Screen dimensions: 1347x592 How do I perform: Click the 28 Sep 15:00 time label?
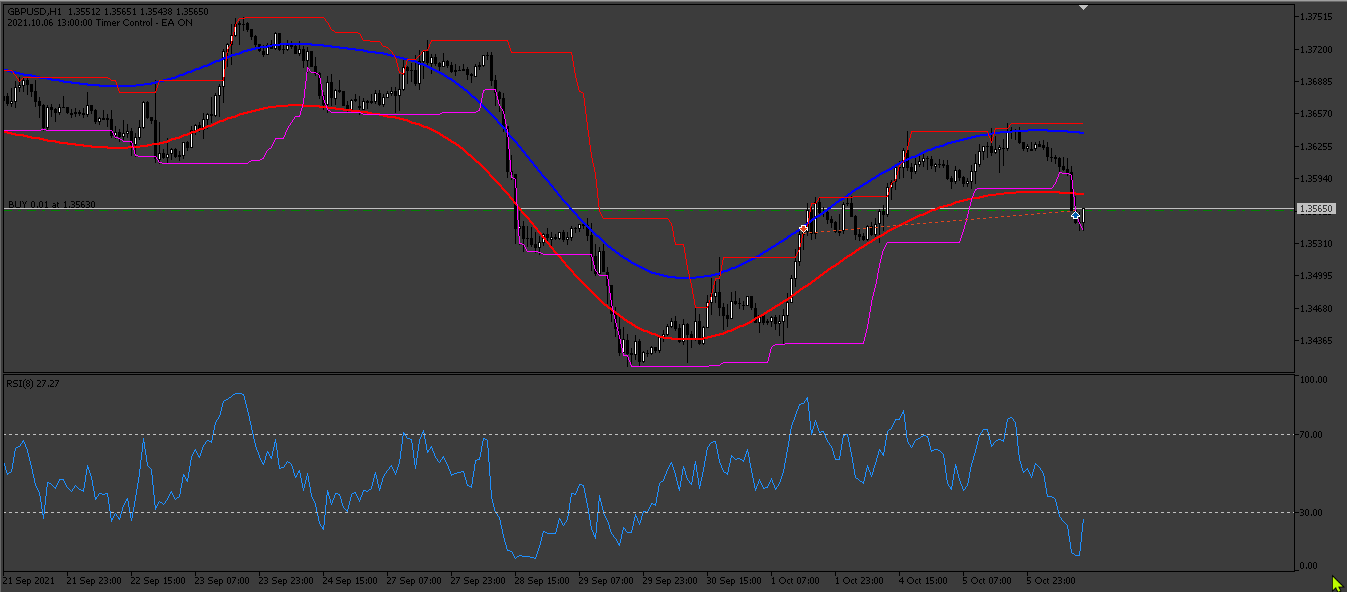coord(541,580)
